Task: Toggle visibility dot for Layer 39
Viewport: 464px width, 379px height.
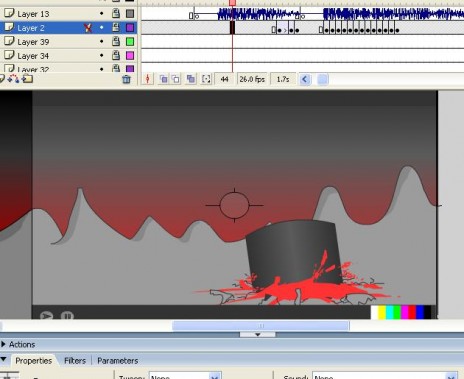Action: [102, 42]
